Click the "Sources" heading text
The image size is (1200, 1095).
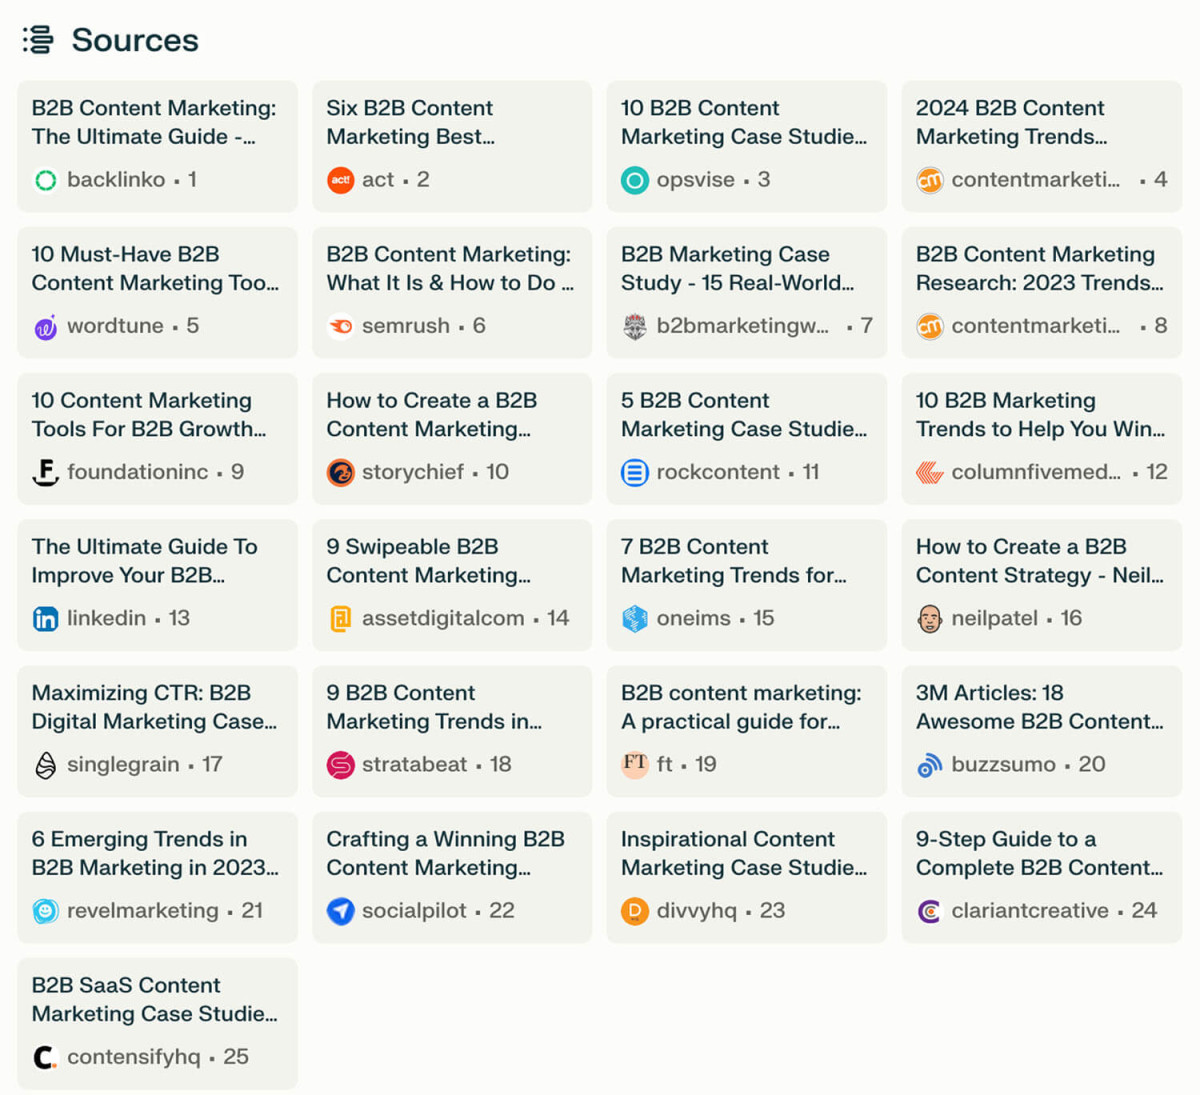coord(135,40)
